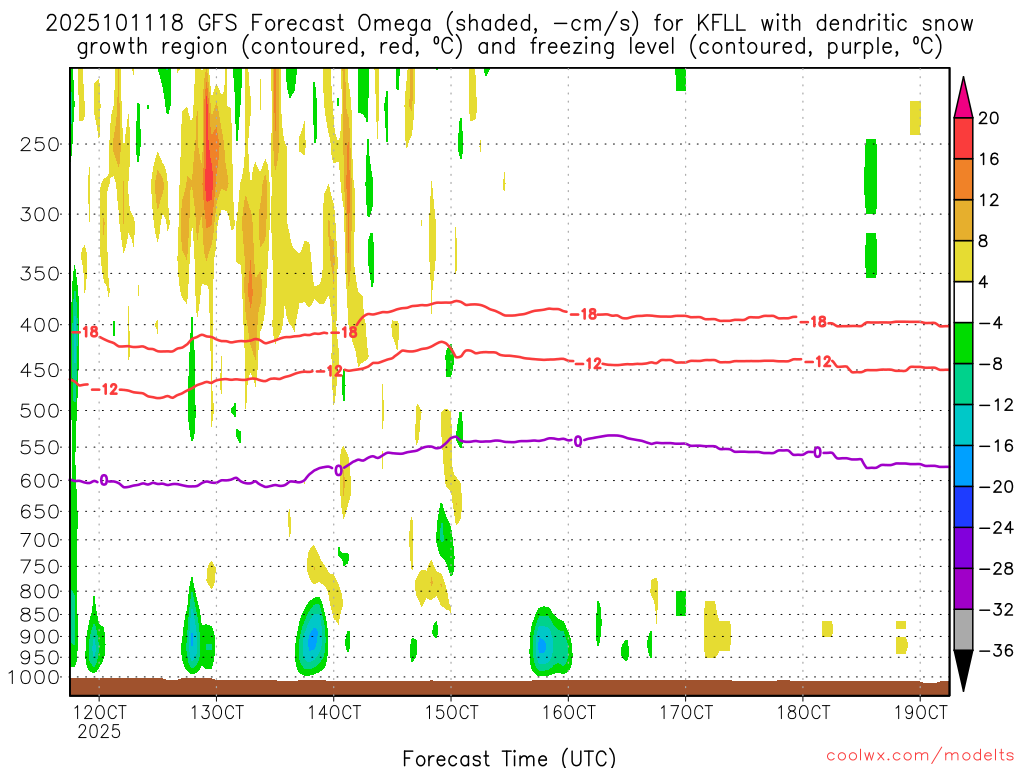Click the red -18 contour label near 16OCT
Image resolution: width=1024 pixels, height=768 pixels.
(584, 315)
